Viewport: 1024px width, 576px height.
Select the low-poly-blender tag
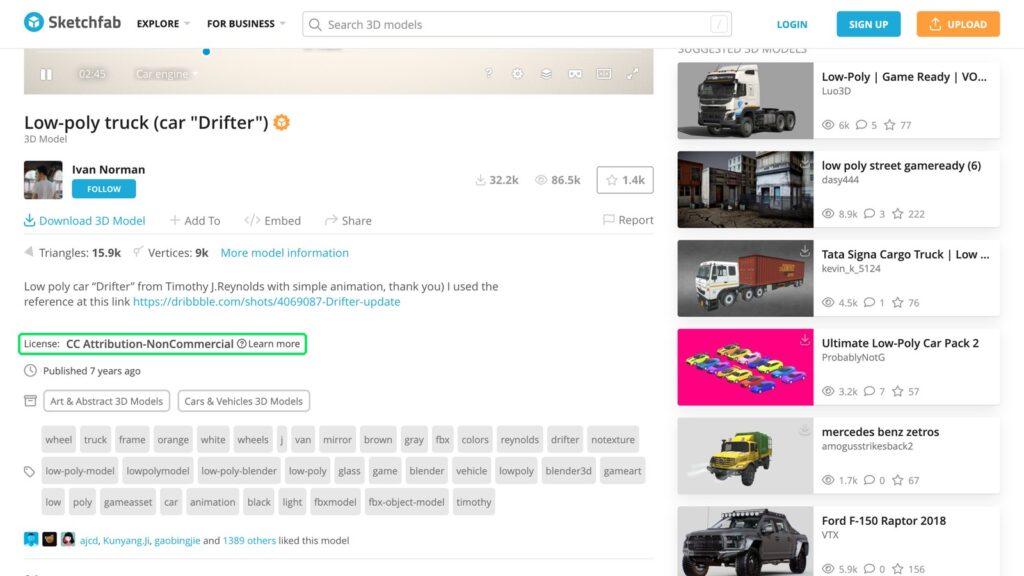(x=239, y=471)
